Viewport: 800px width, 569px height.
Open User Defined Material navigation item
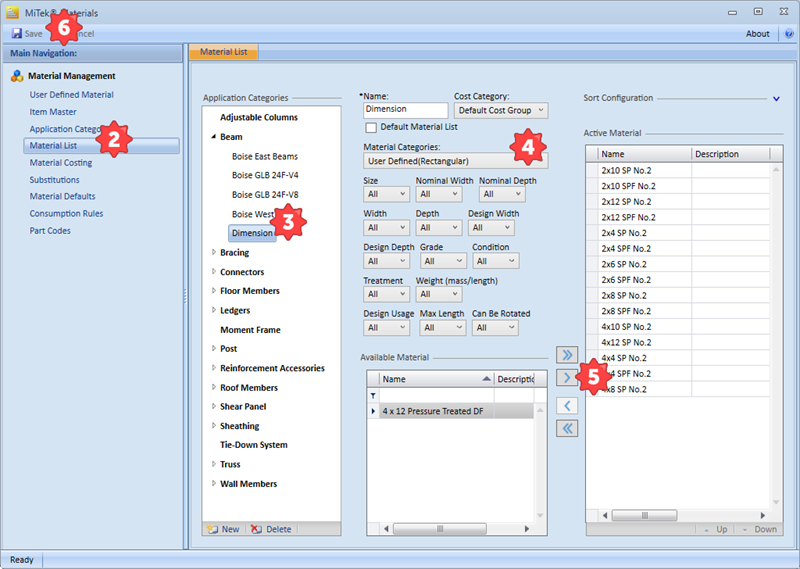(71, 94)
